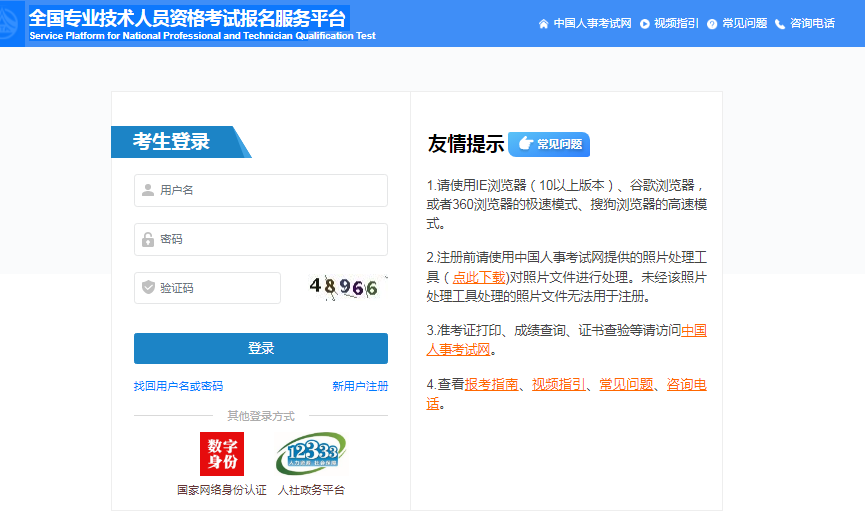Open 咨询电话 in top navigation

(x=812, y=23)
